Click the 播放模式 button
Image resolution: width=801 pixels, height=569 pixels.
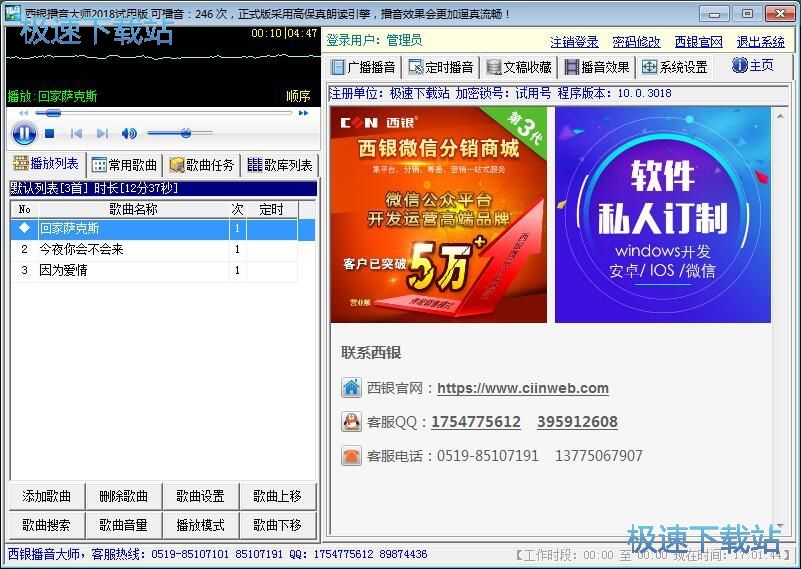pyautogui.click(x=201, y=525)
